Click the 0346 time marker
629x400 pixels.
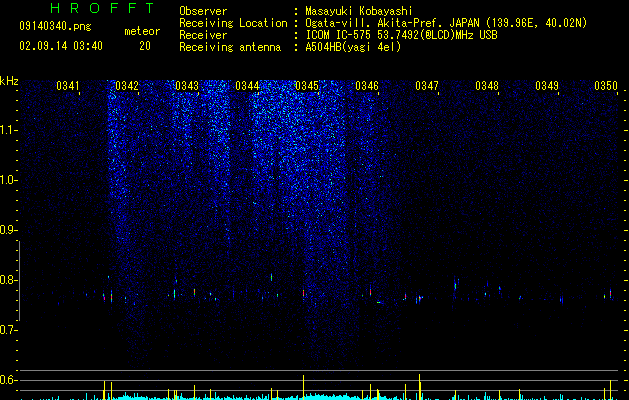pos(367,85)
